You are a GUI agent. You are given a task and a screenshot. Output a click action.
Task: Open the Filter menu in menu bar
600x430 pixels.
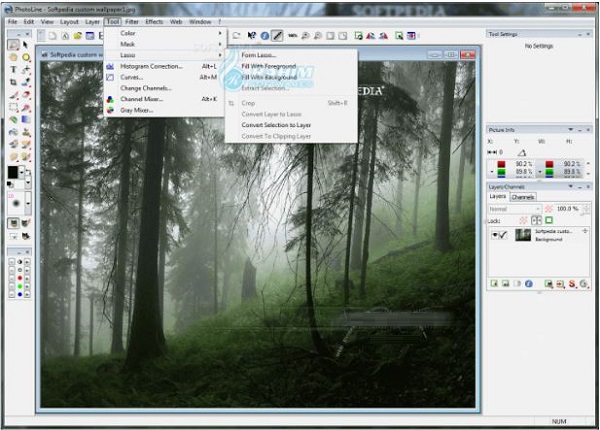point(132,20)
